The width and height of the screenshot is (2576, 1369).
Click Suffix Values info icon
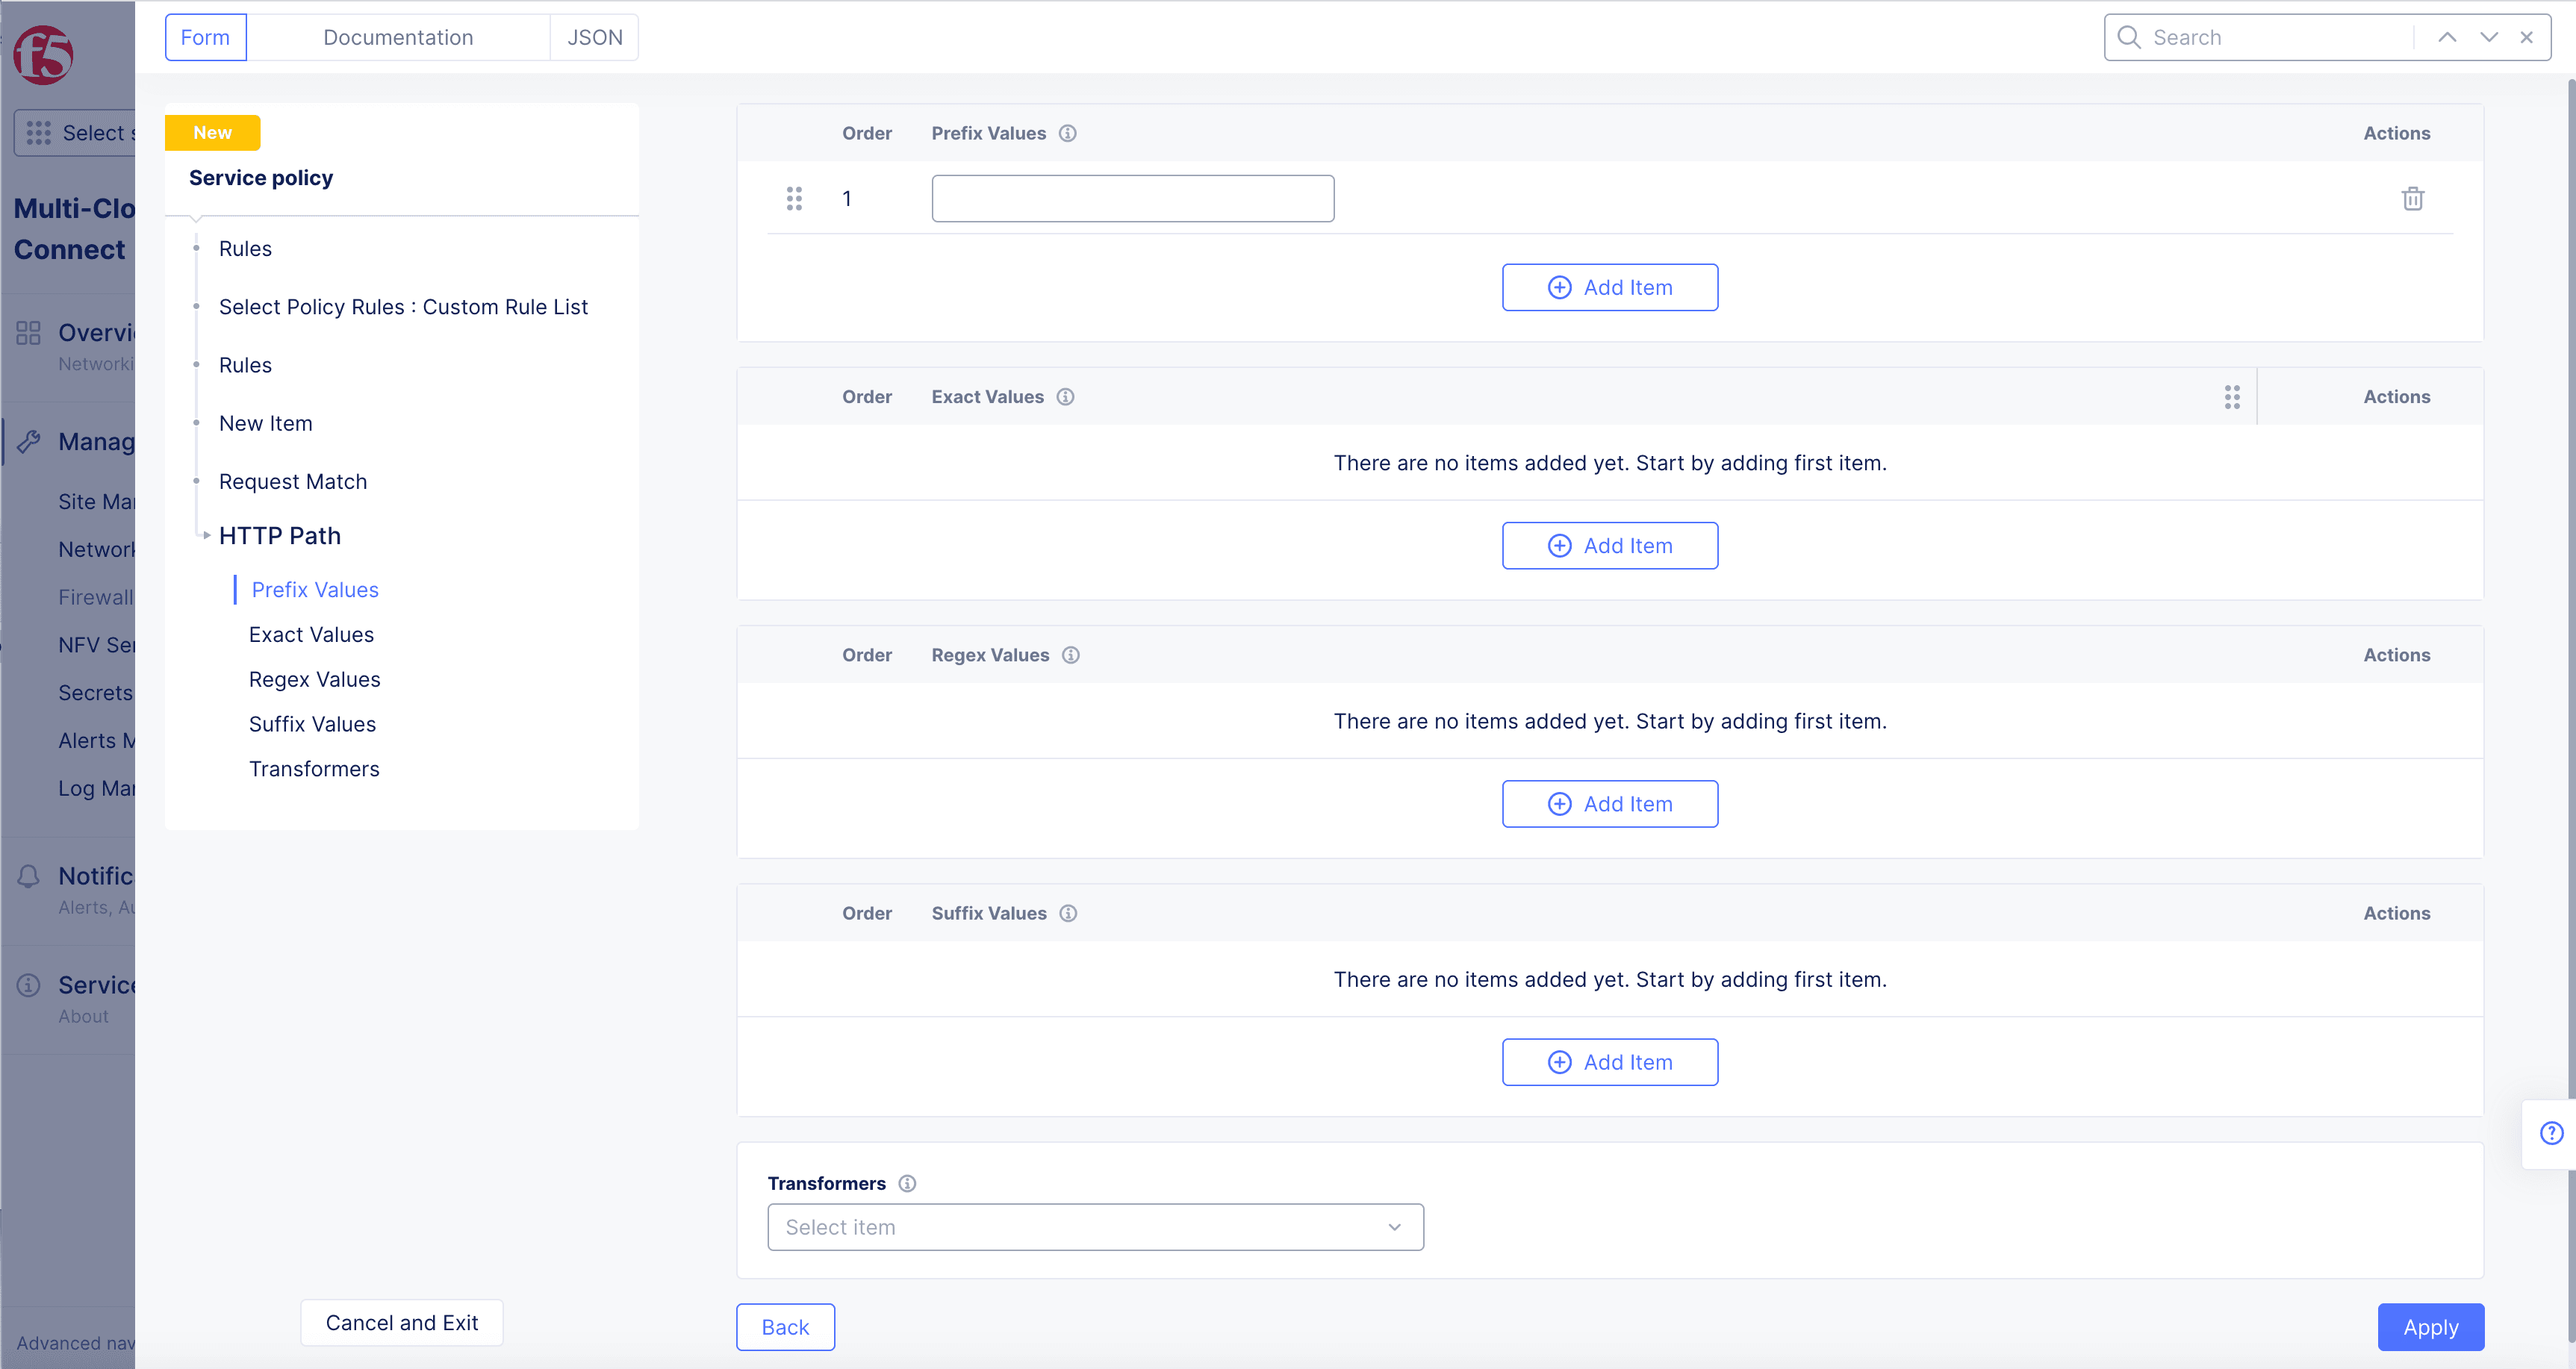pos(1068,913)
